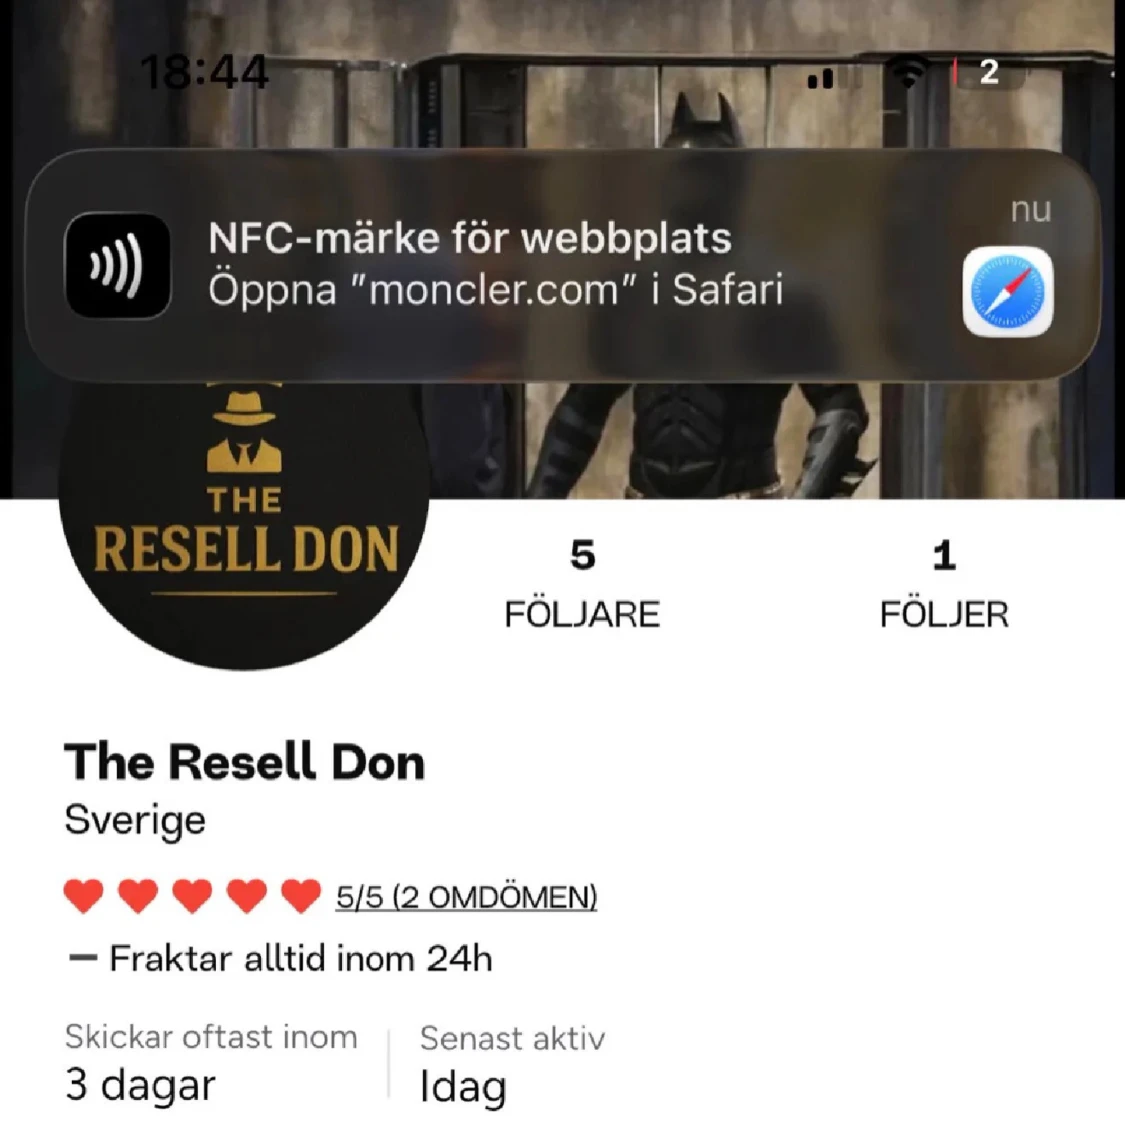Tap the battery indicator showing 2
The width and height of the screenshot is (1125, 1127).
988,72
